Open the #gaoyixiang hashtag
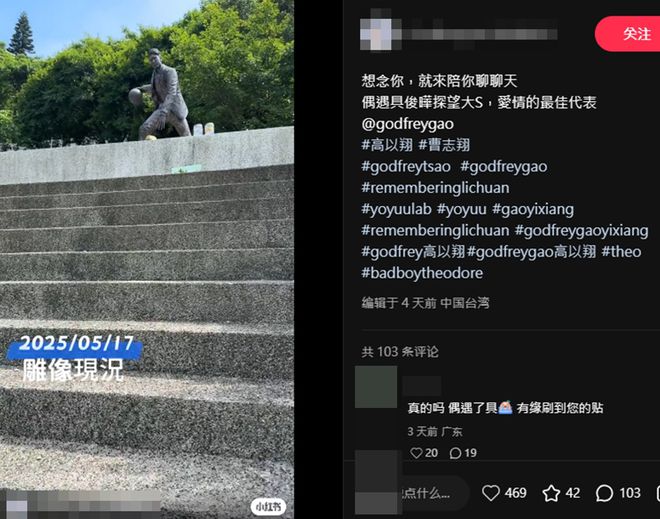 (533, 209)
